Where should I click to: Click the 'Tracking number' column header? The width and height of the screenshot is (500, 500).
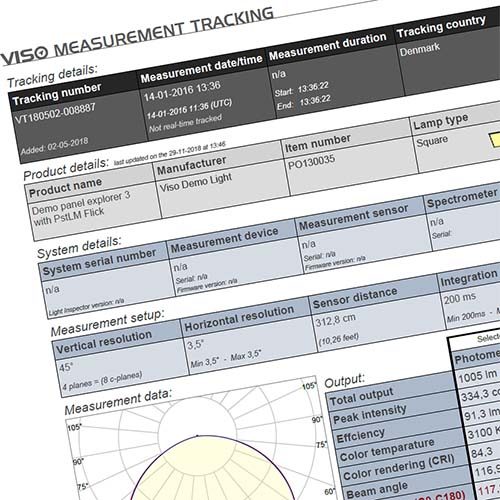coord(57,94)
